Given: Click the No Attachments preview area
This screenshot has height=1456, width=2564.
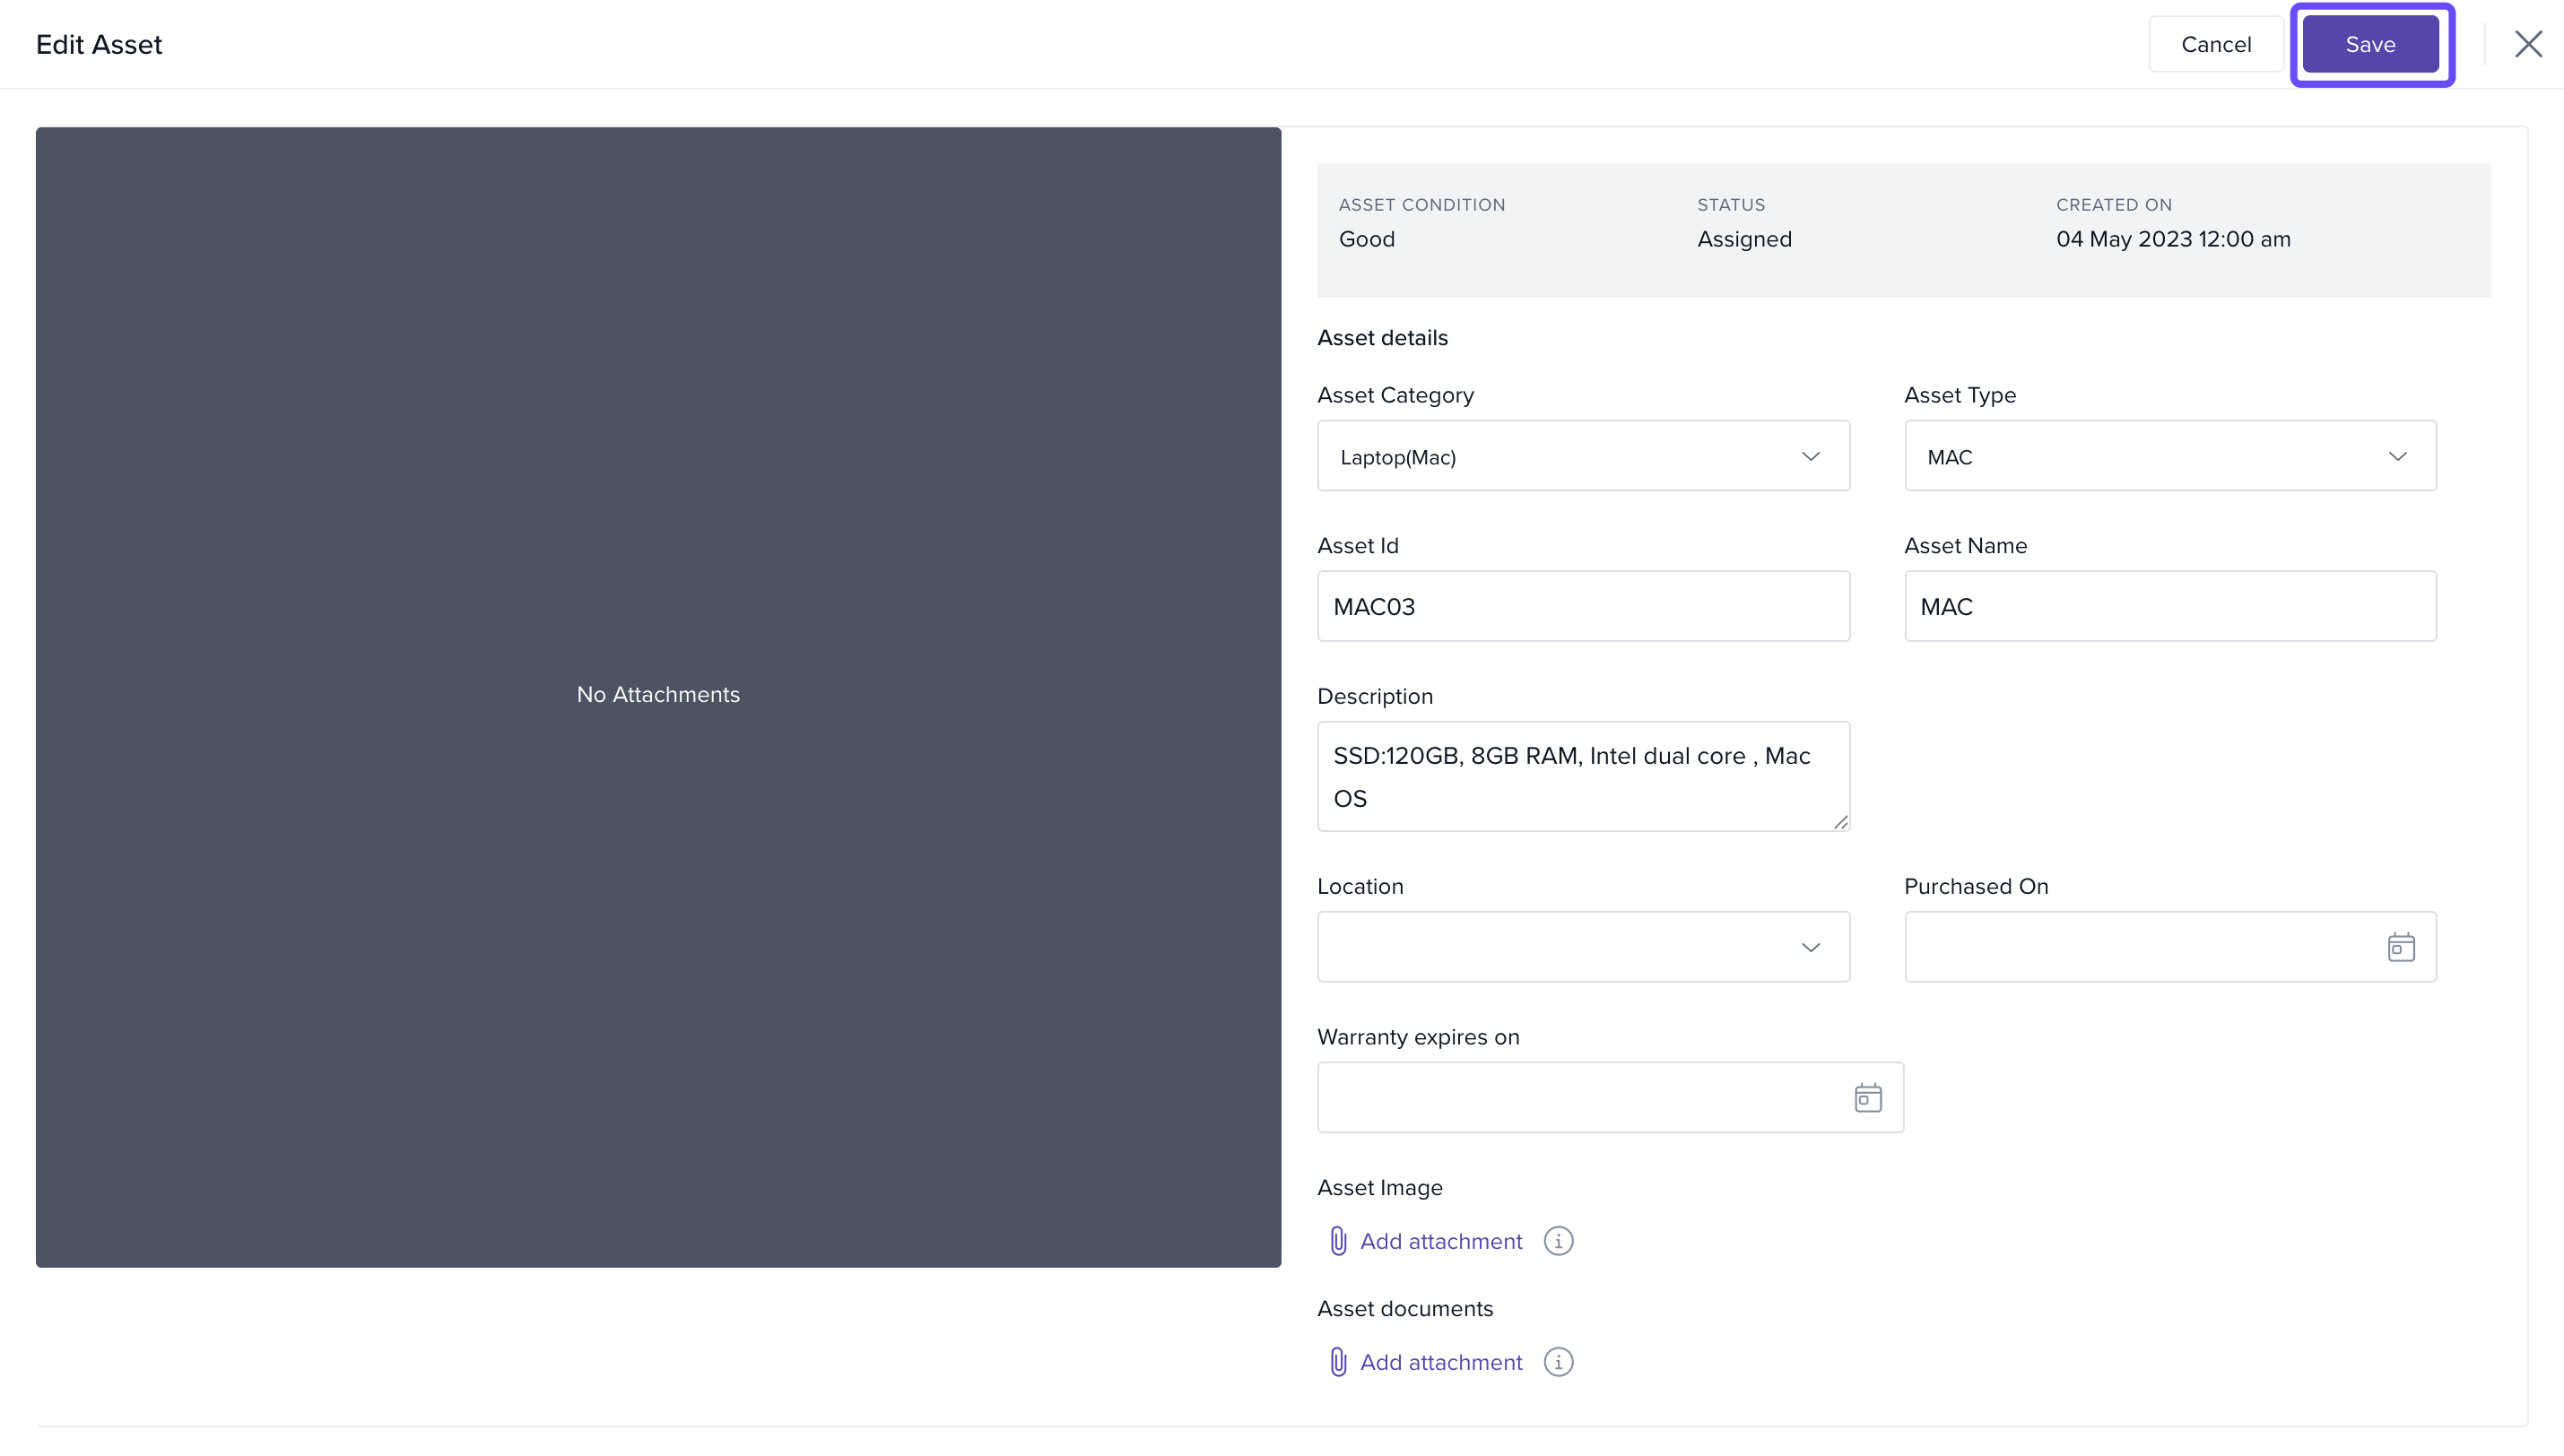Looking at the screenshot, I should (x=658, y=696).
